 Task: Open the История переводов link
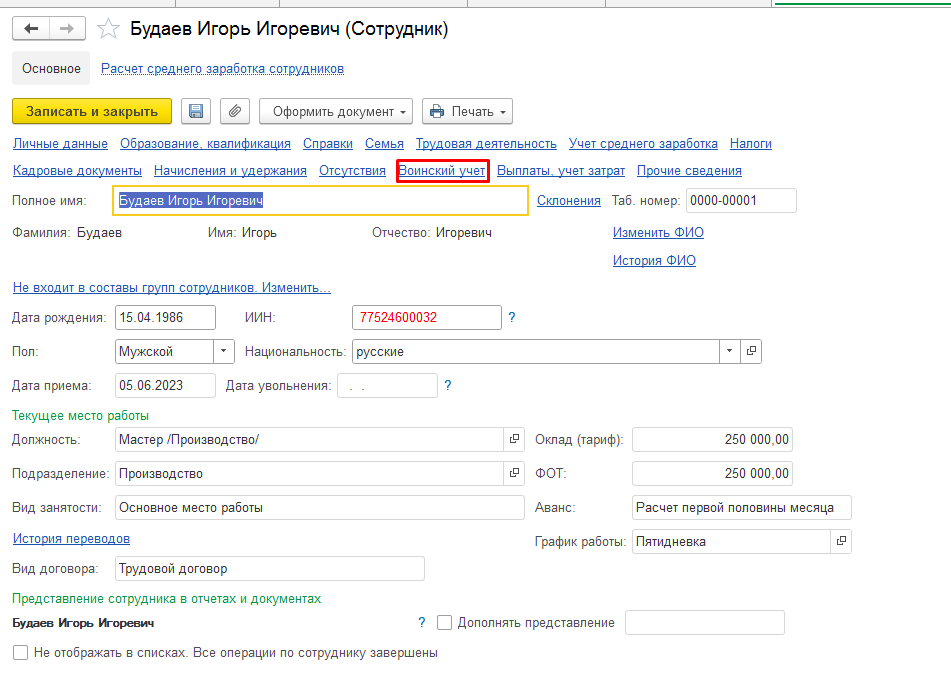pyautogui.click(x=71, y=539)
